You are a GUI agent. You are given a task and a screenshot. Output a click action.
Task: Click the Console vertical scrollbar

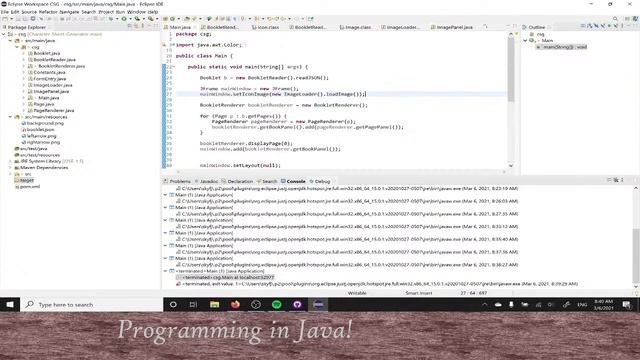coord(636,257)
